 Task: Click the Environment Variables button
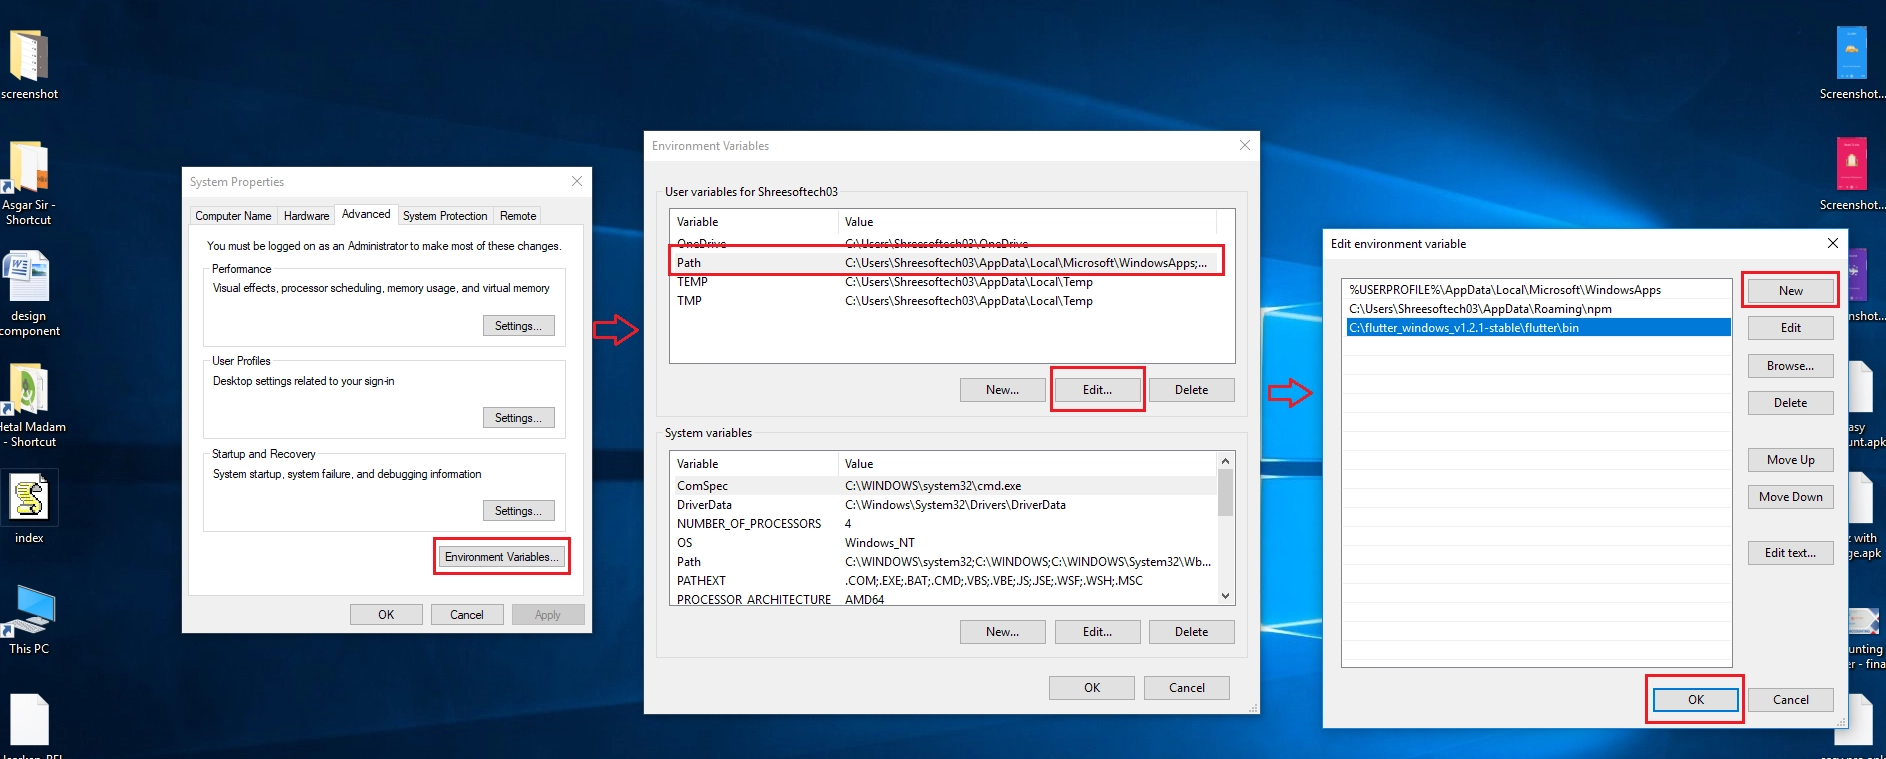pos(501,557)
